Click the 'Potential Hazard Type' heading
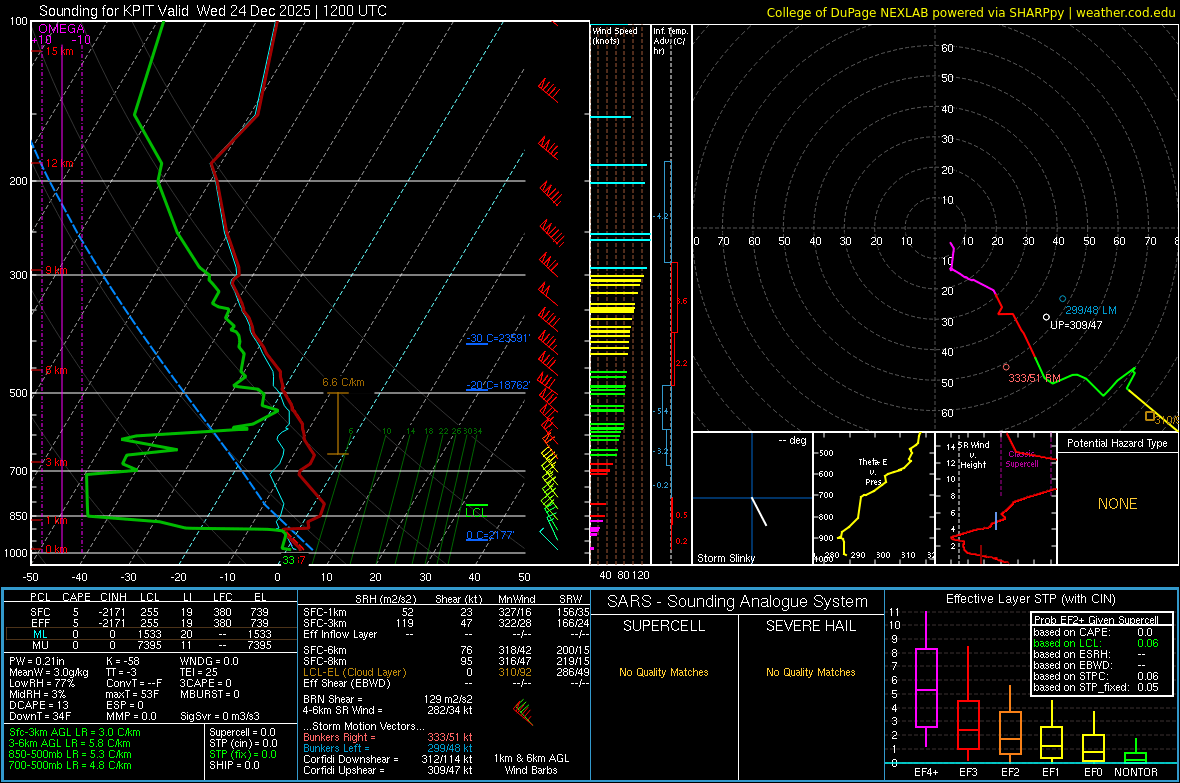The image size is (1180, 783). (1117, 443)
